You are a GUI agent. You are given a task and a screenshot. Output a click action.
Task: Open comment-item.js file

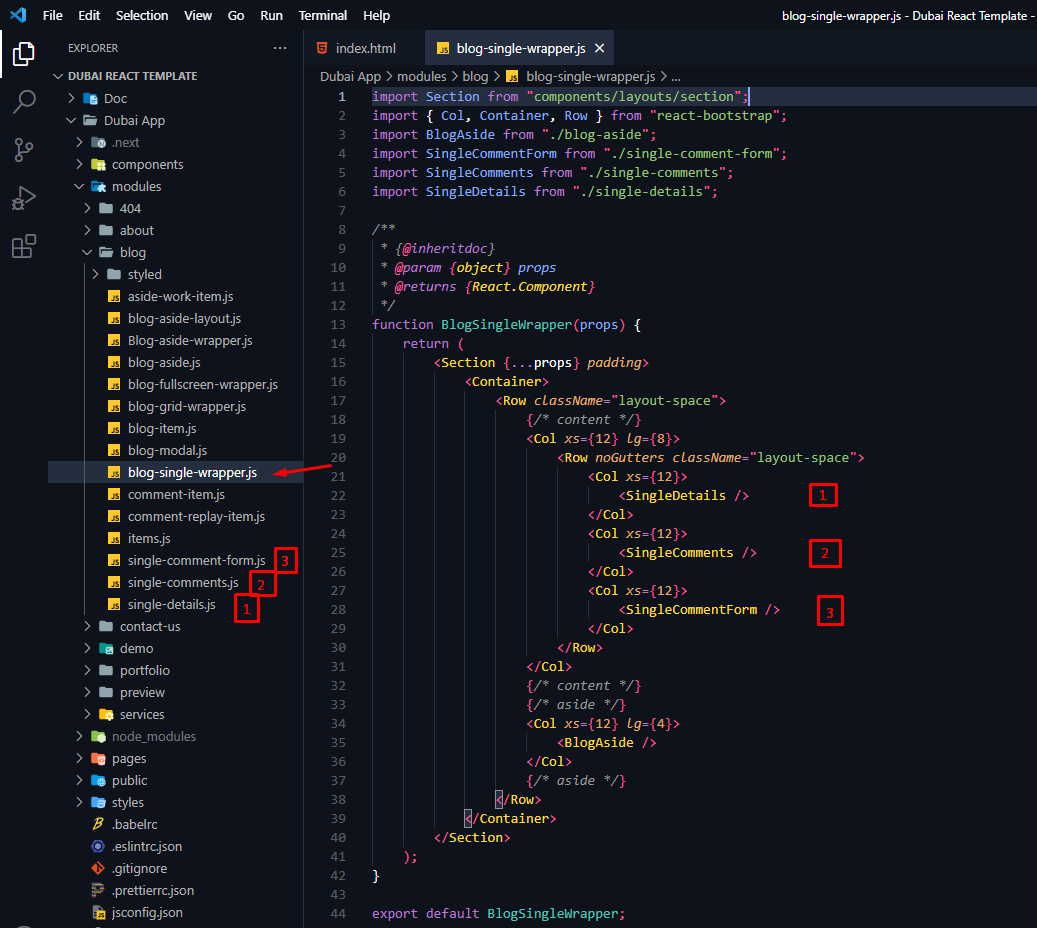click(175, 494)
